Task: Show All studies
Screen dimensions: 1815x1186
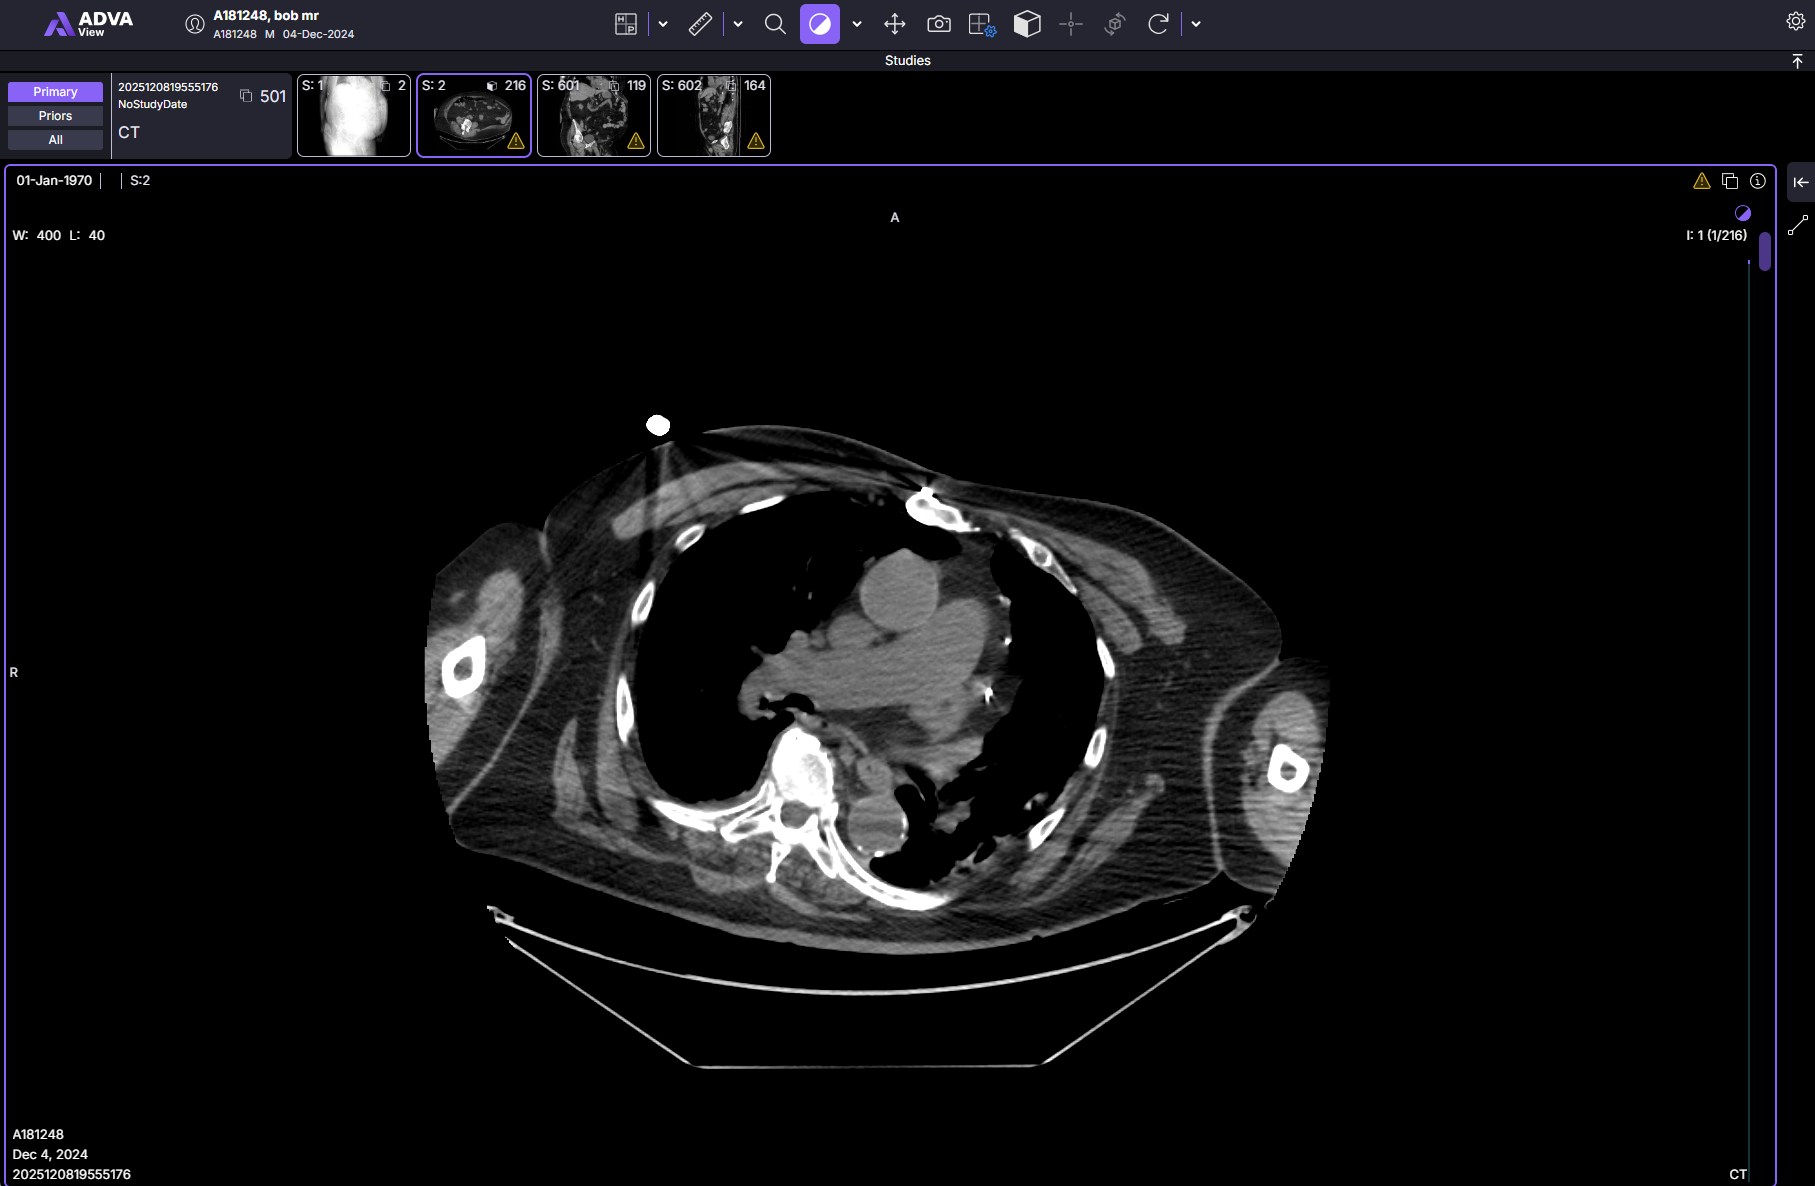Action: point(55,140)
